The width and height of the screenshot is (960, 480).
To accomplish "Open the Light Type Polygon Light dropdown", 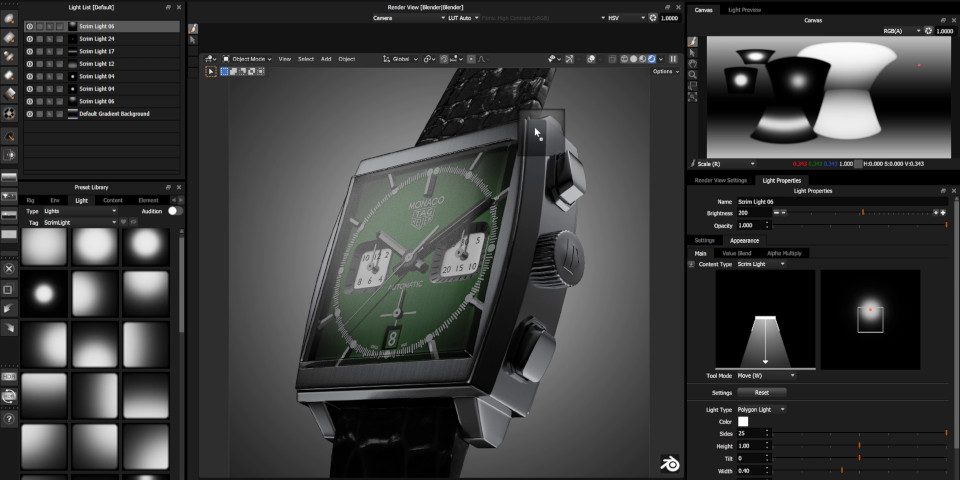I will pyautogui.click(x=761, y=409).
